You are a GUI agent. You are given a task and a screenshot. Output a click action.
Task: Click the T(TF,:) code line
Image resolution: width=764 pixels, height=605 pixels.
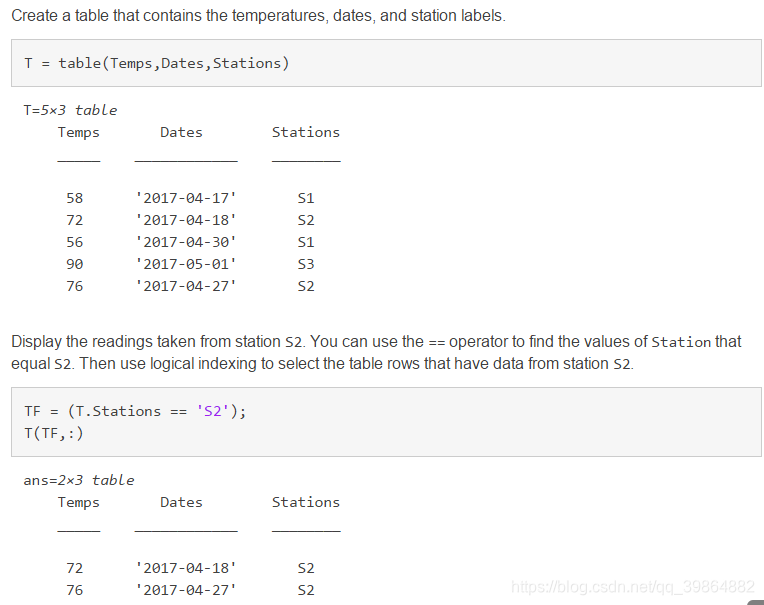54,433
